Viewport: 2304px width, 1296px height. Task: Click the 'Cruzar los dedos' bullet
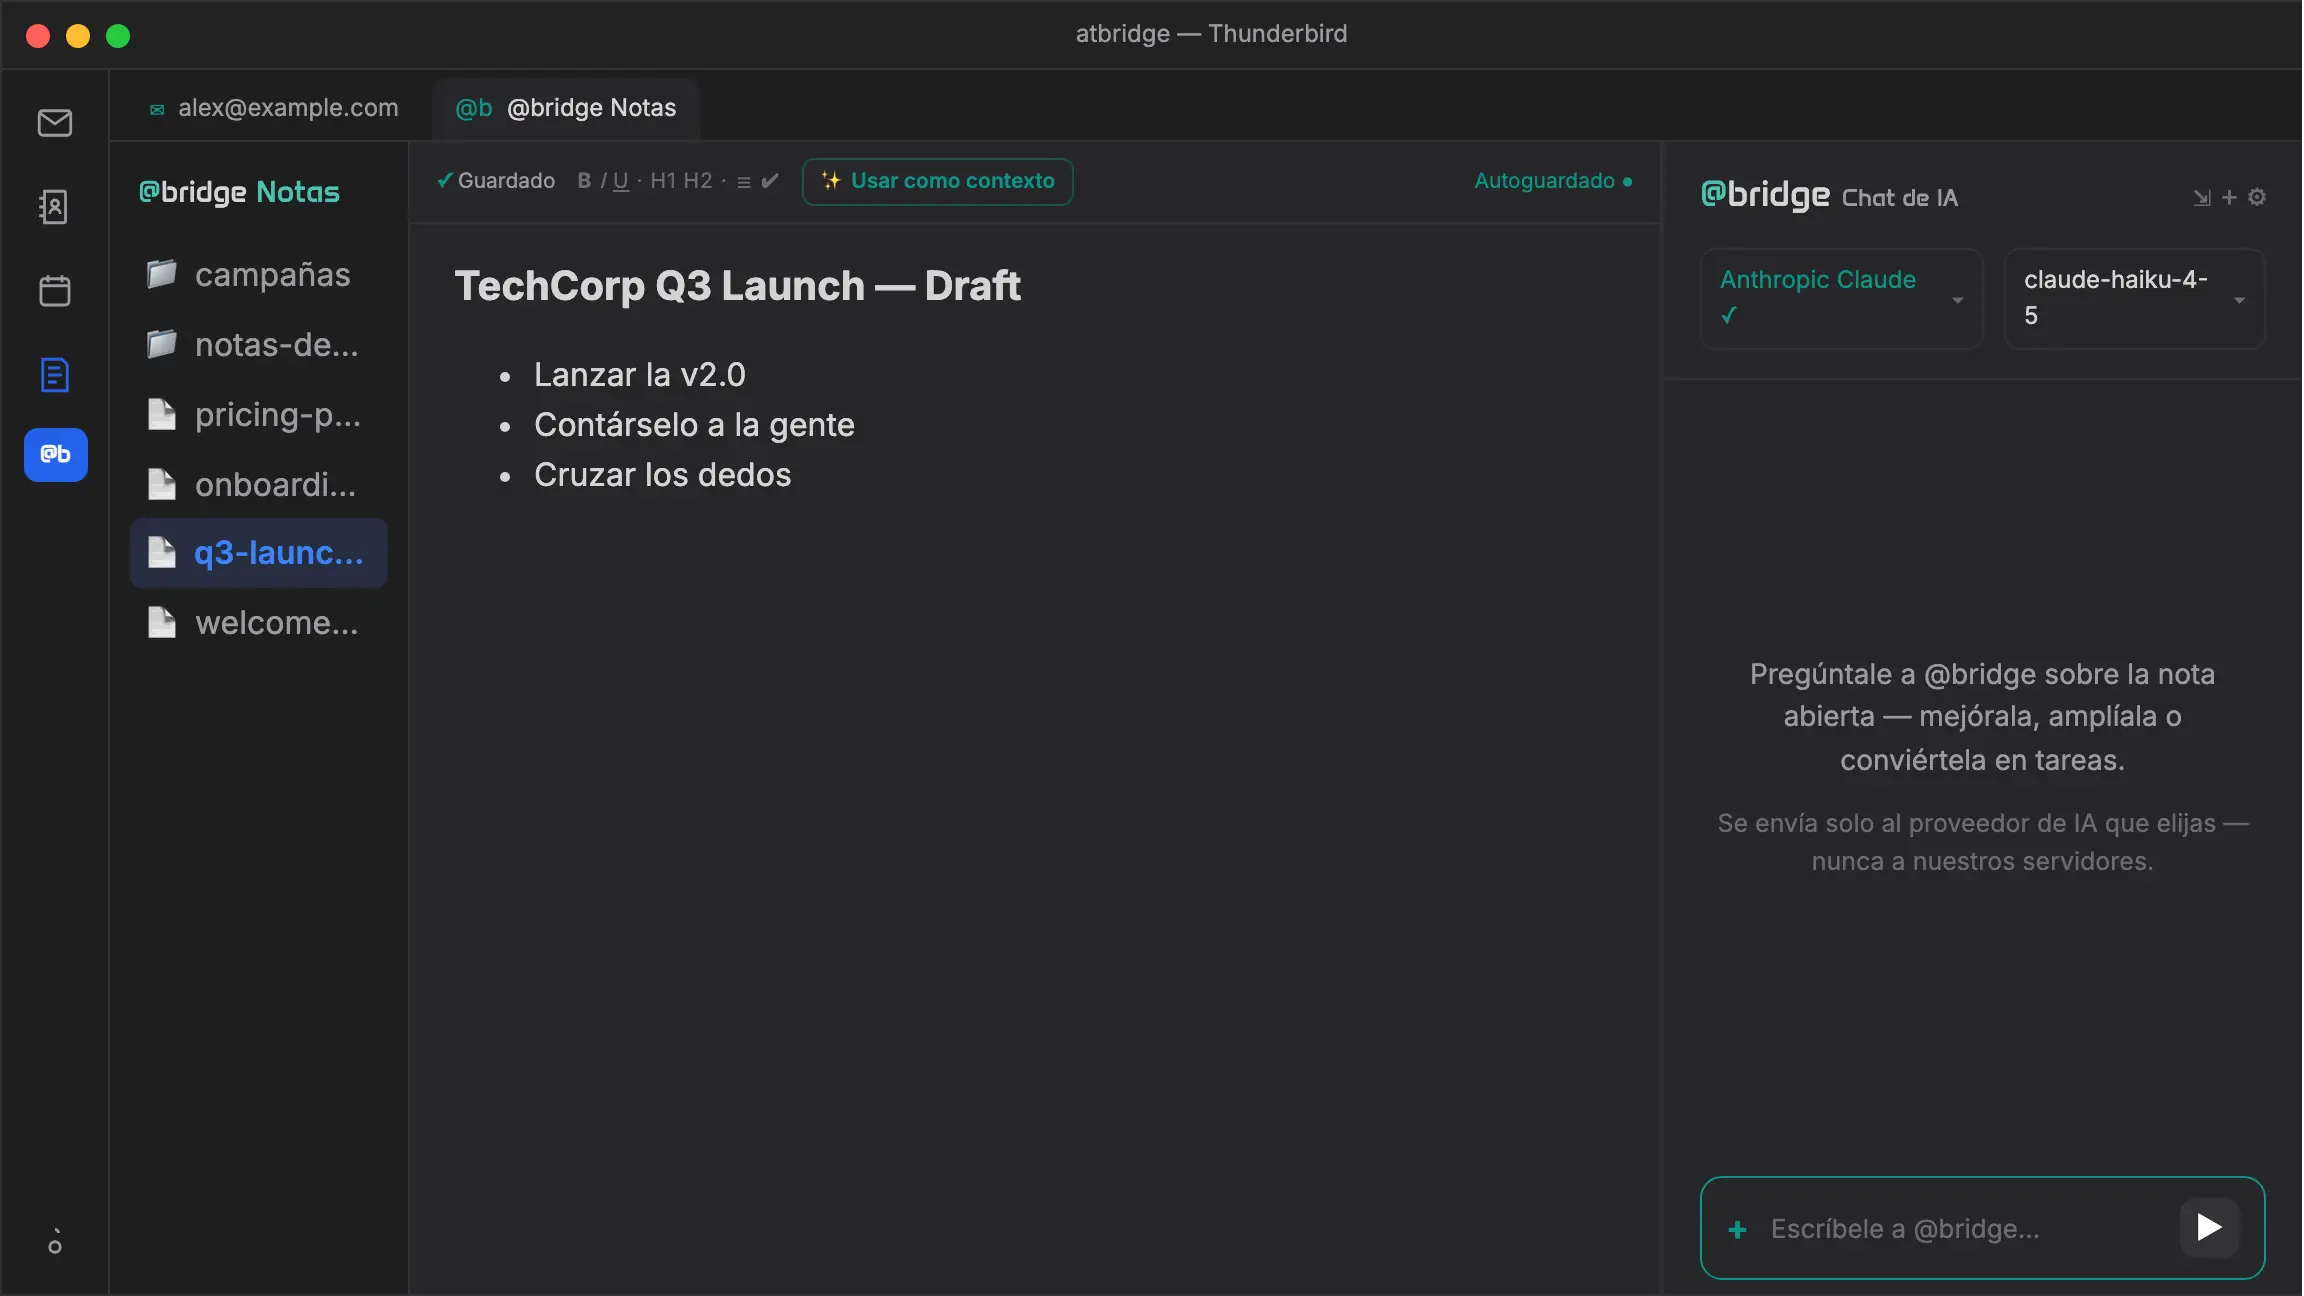click(662, 474)
